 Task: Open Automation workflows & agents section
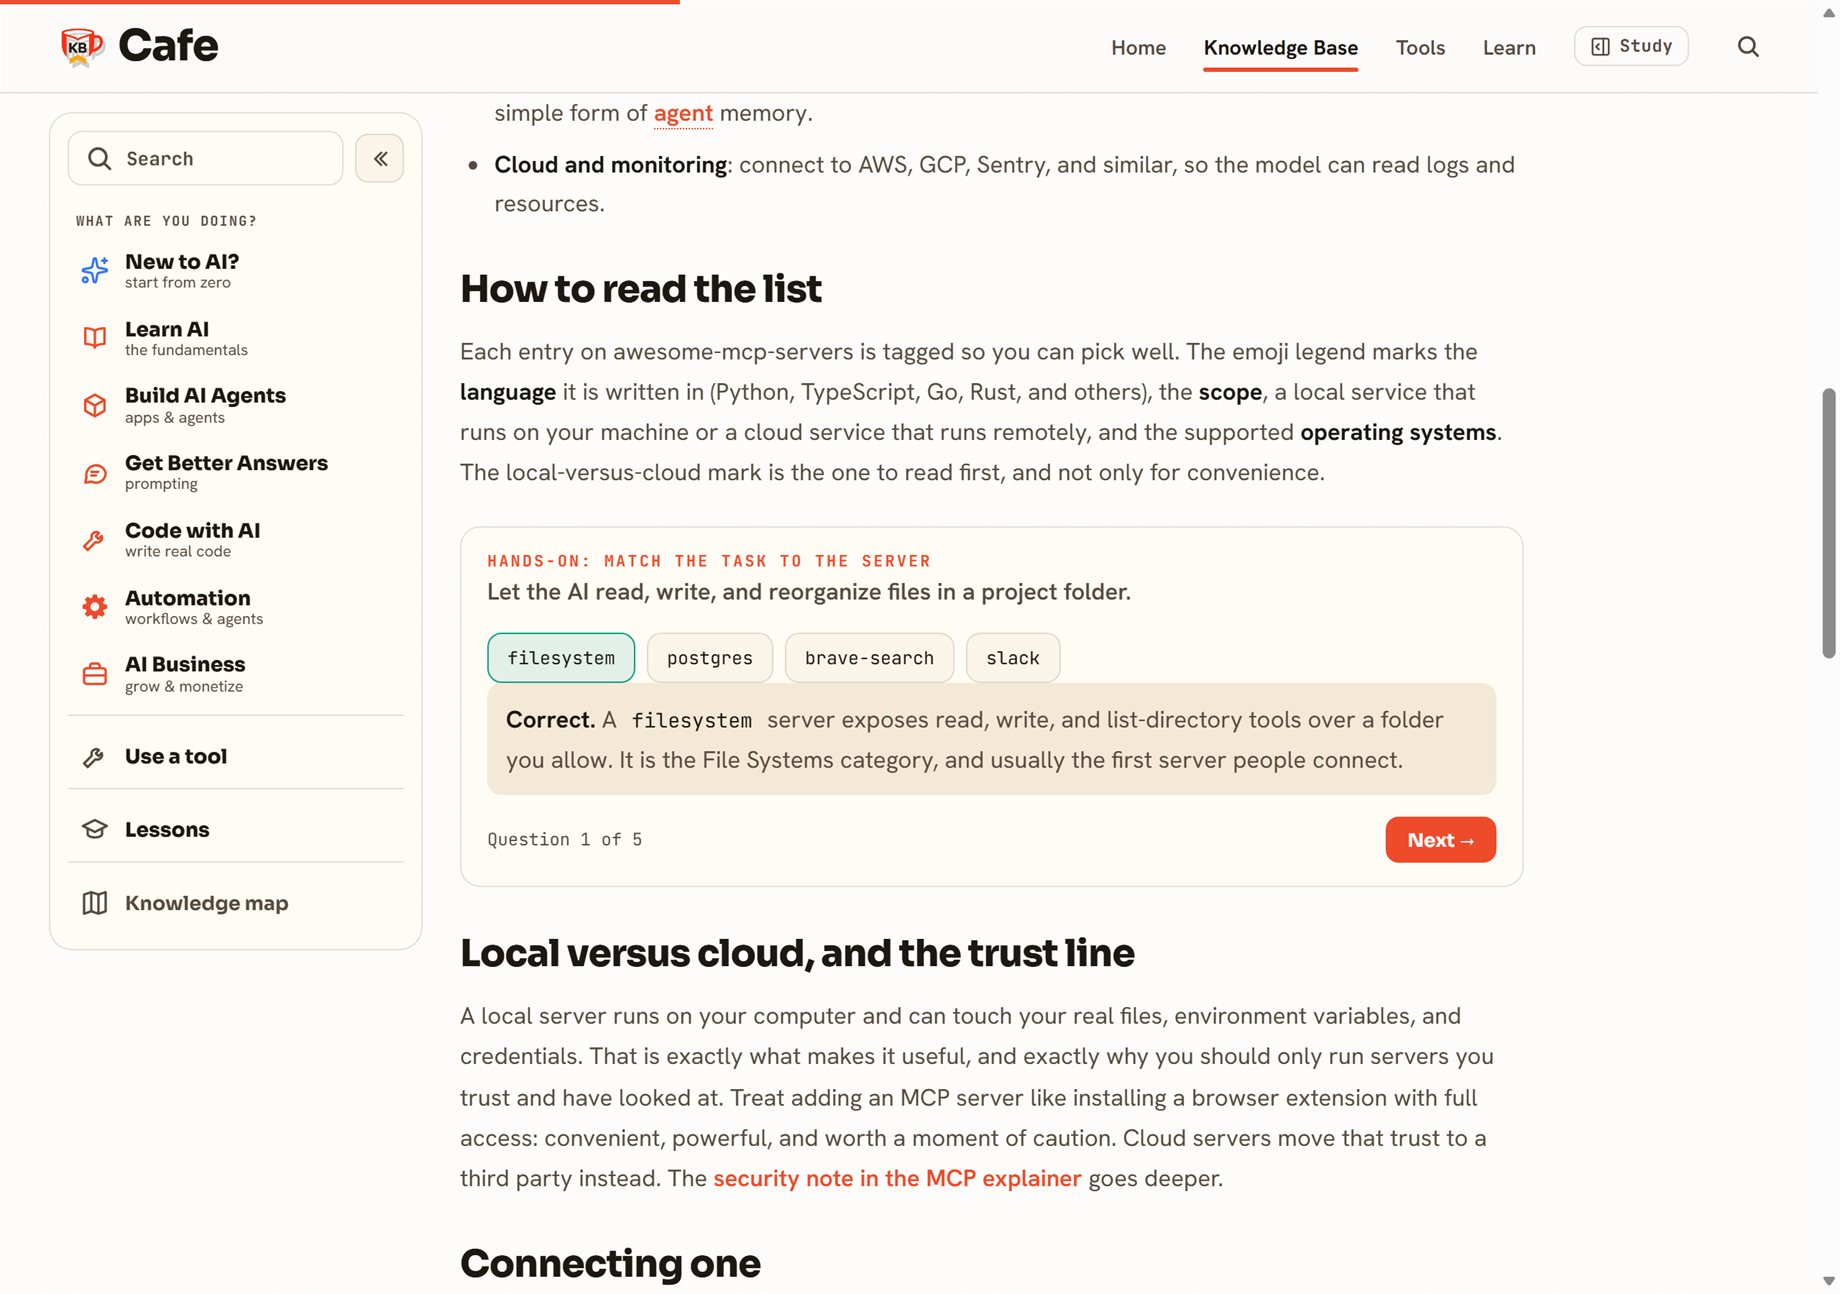[x=236, y=607]
